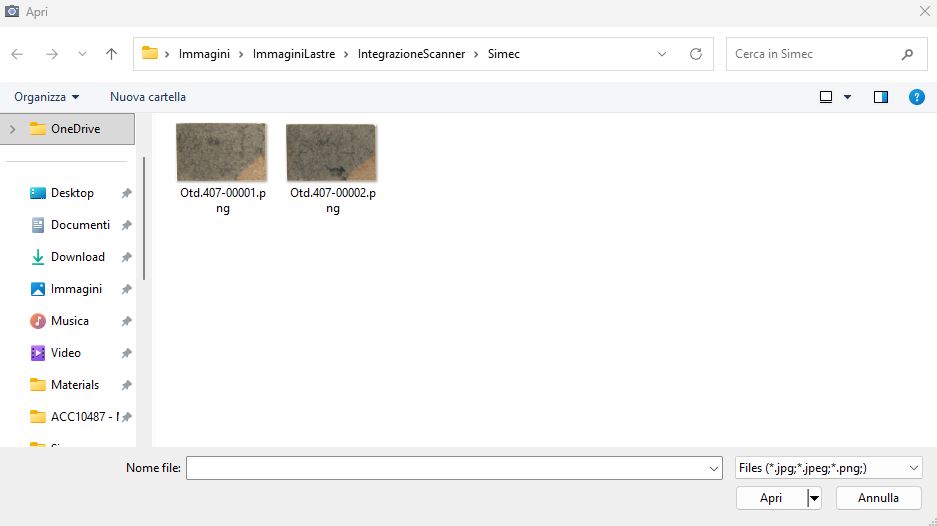Click the search magnifier icon
This screenshot has width=937, height=526.
(x=907, y=54)
